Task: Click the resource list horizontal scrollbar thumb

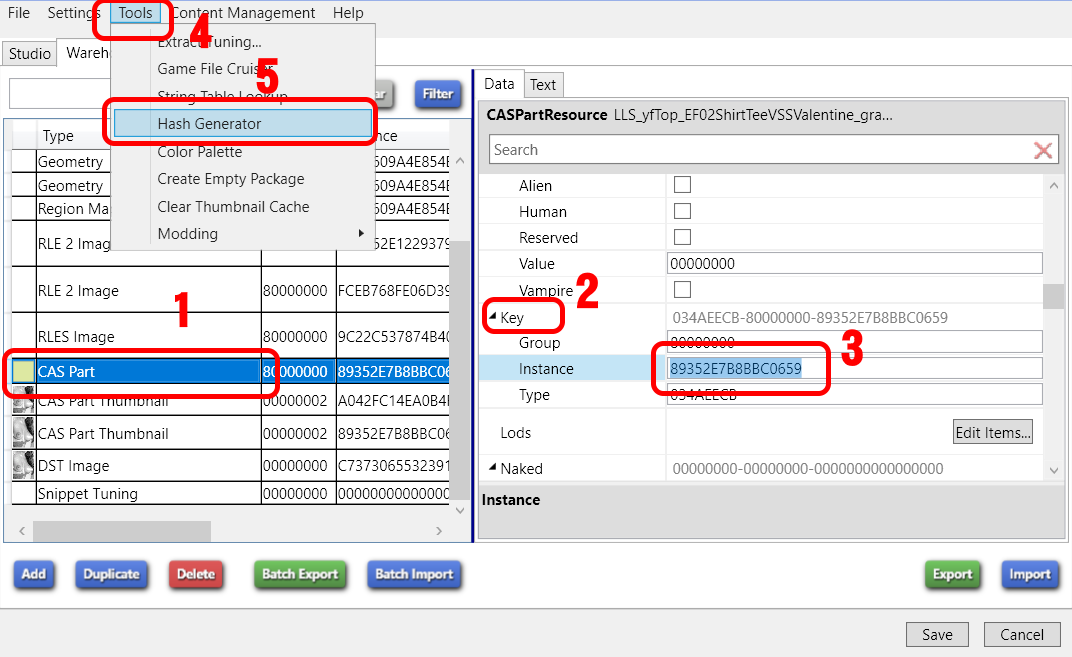Action: click(x=122, y=531)
